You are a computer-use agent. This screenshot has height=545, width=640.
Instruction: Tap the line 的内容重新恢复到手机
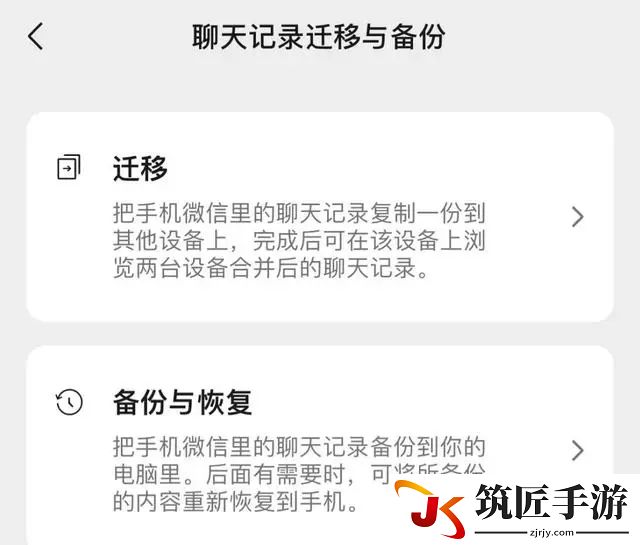[x=236, y=502]
